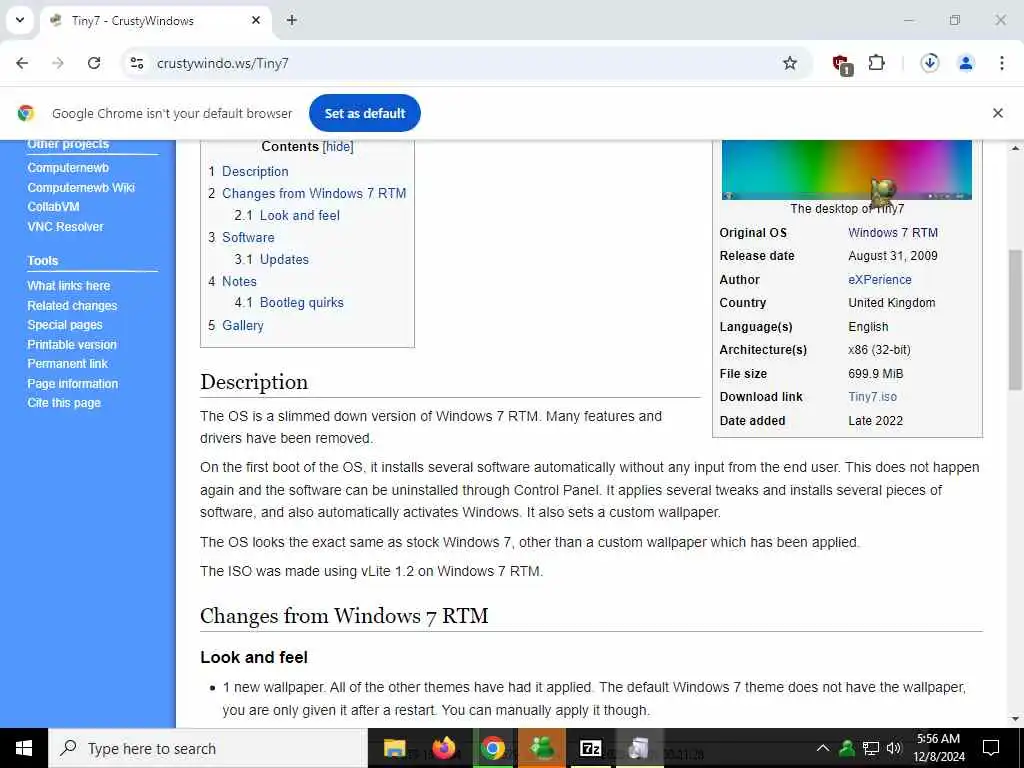Screen dimensions: 1024x768
Task: Open the Windows Start menu
Action: click(24, 748)
